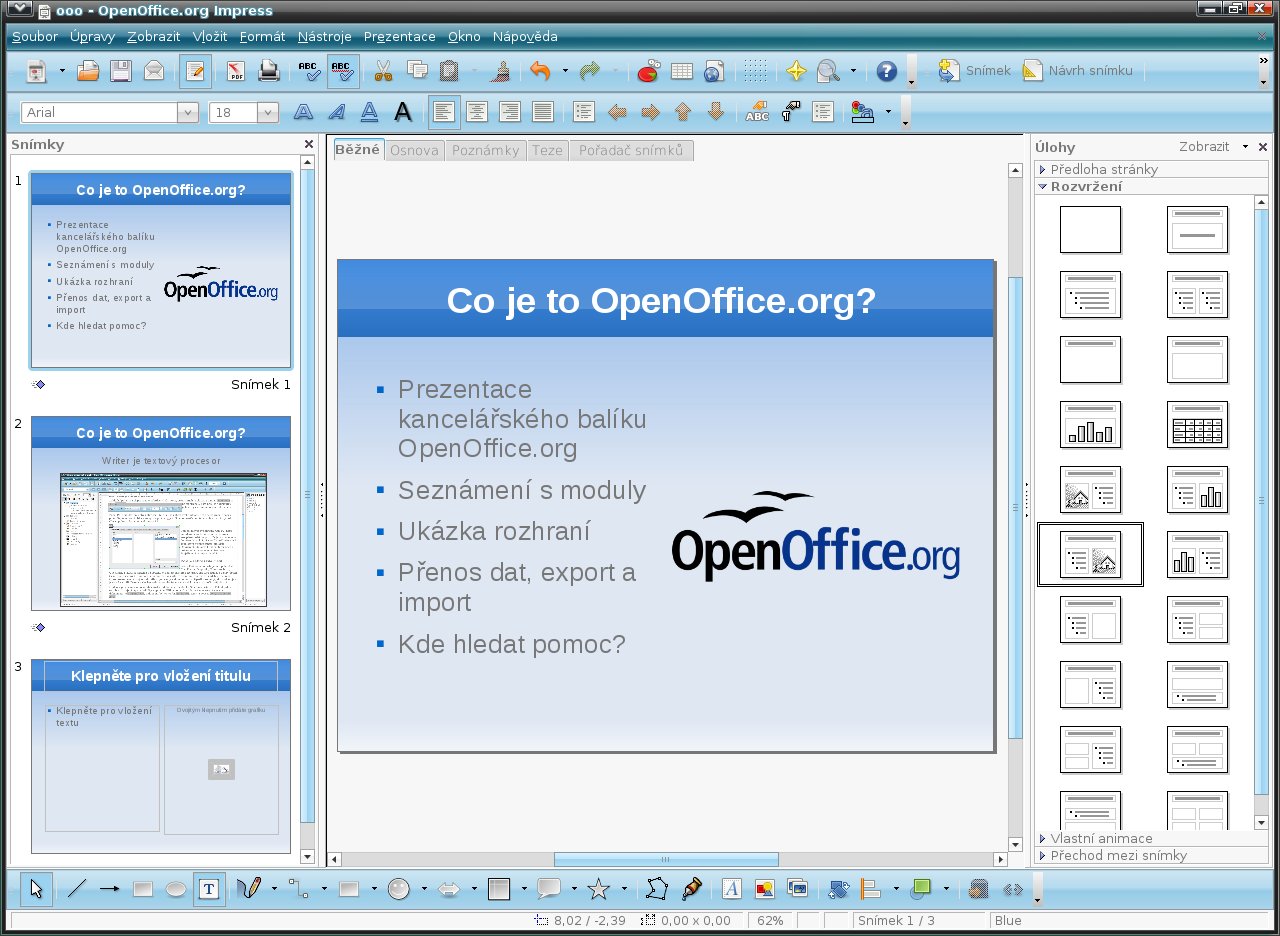This screenshot has height=936, width=1280.
Task: Insert a table from the toolbar
Action: click(681, 71)
